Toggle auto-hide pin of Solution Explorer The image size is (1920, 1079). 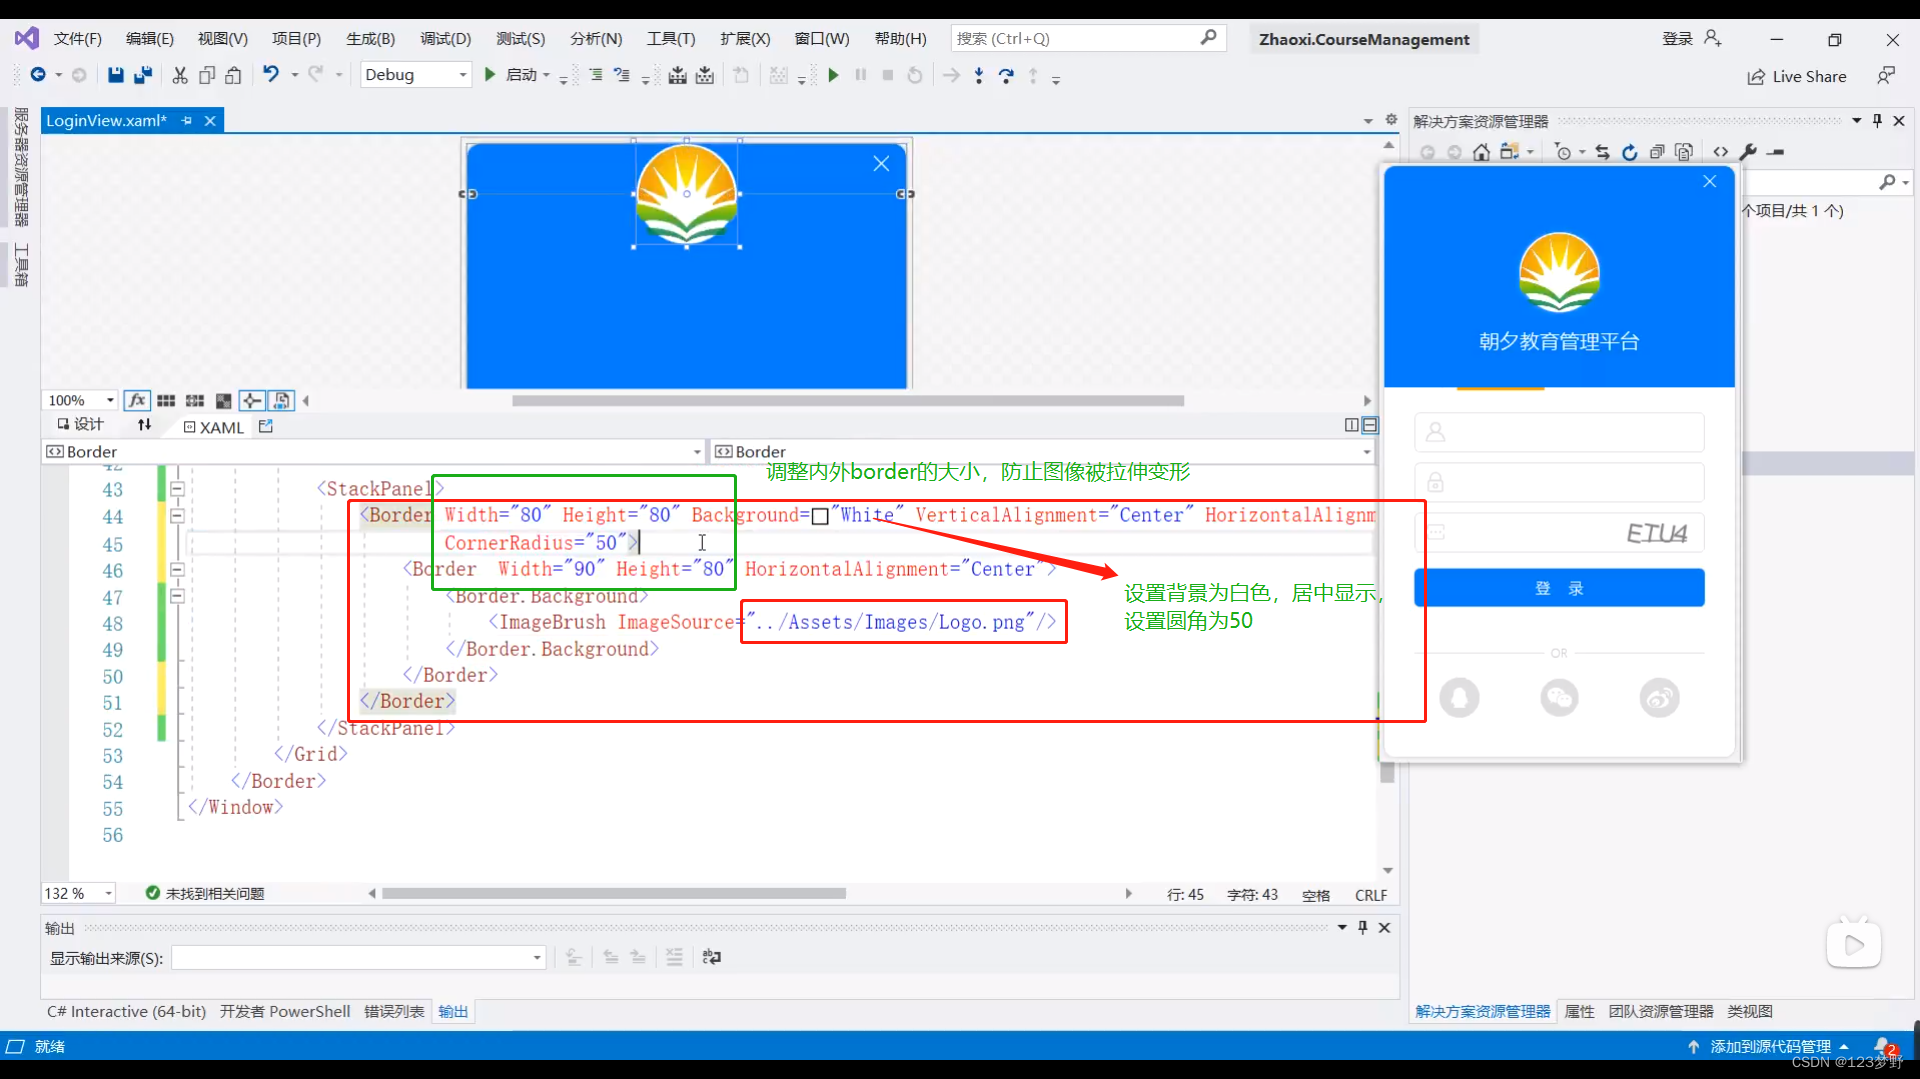[1877, 120]
